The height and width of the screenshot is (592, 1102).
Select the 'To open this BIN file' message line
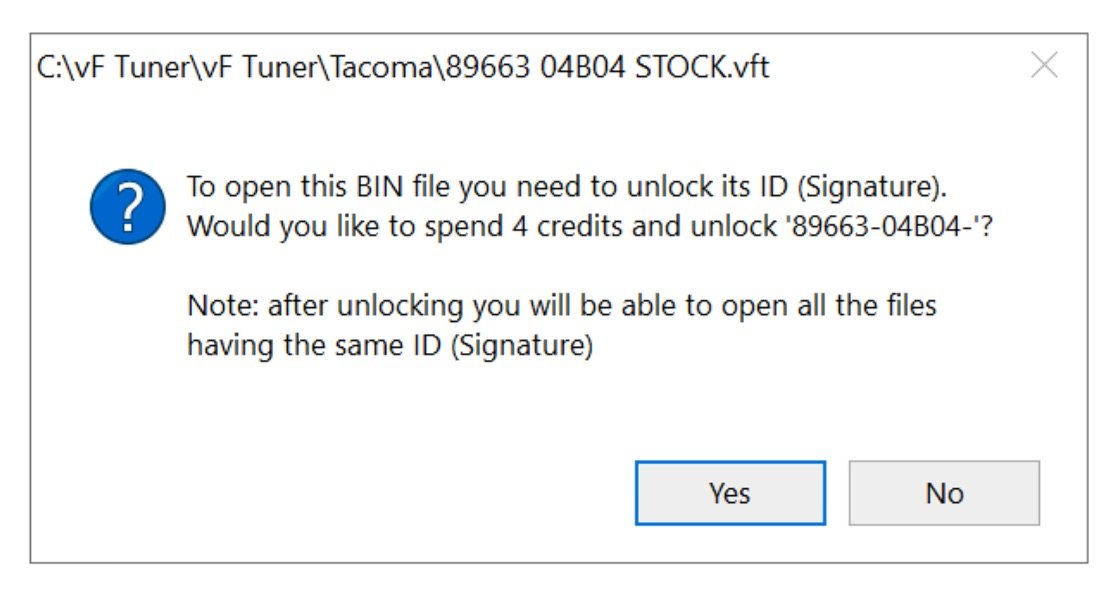click(x=567, y=187)
